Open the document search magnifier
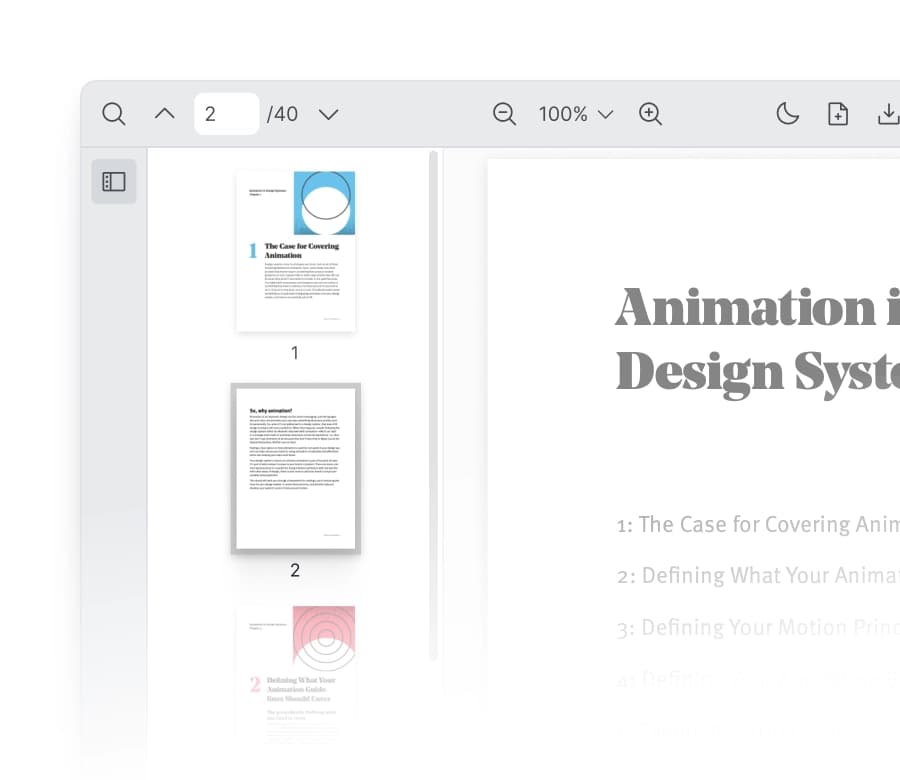 tap(114, 114)
